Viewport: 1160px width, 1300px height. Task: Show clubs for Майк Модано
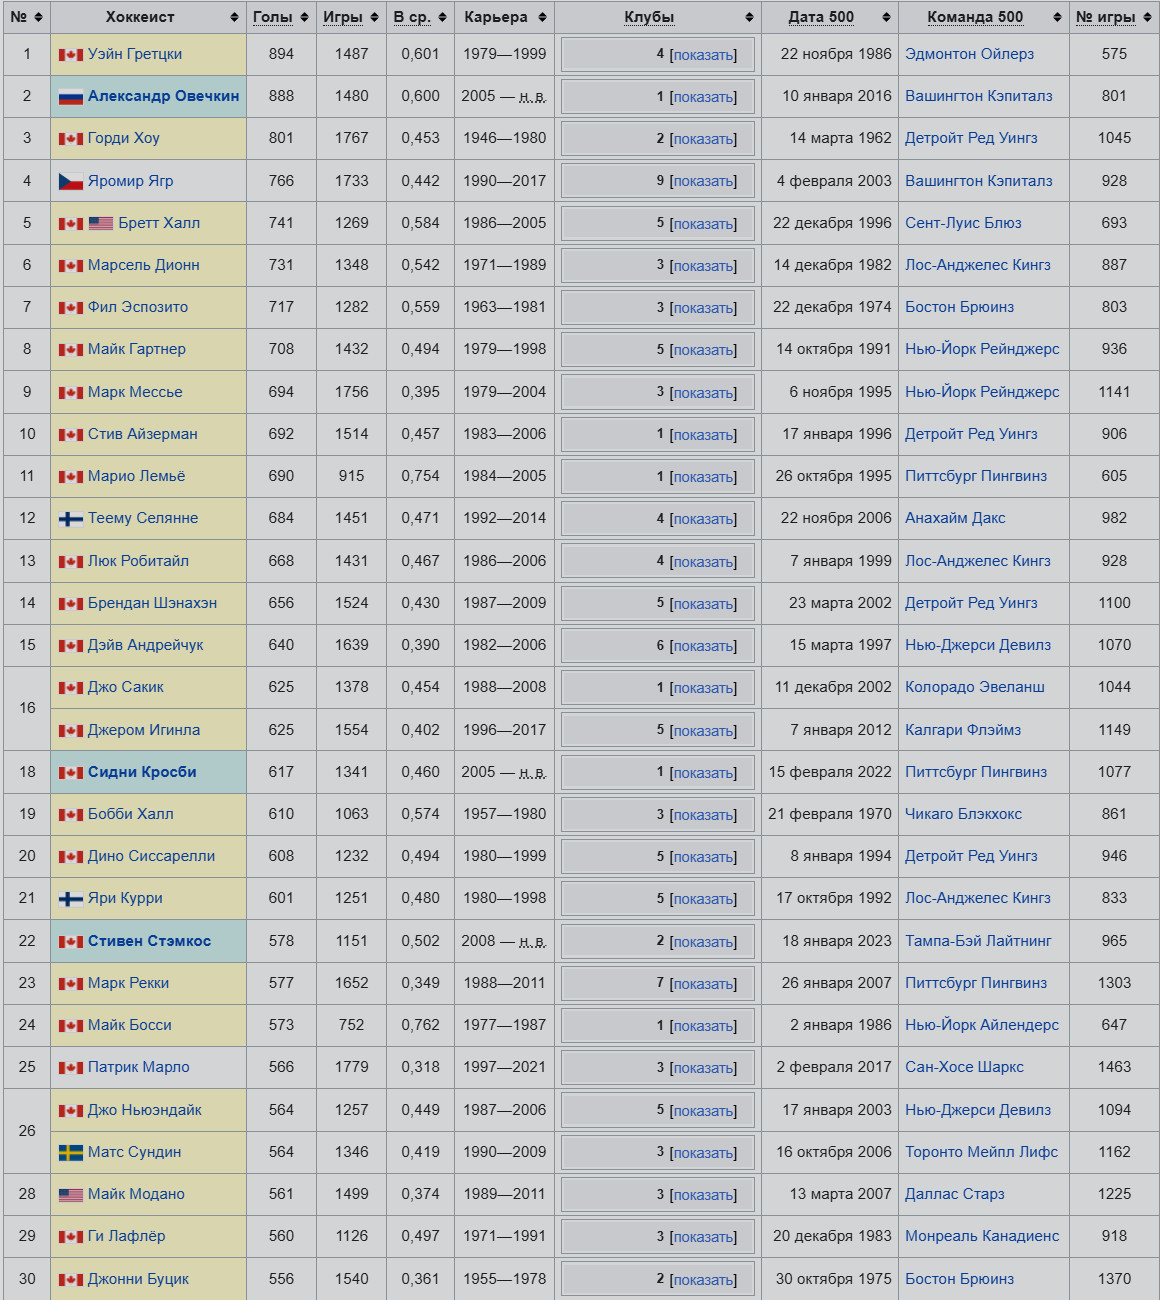703,1195
